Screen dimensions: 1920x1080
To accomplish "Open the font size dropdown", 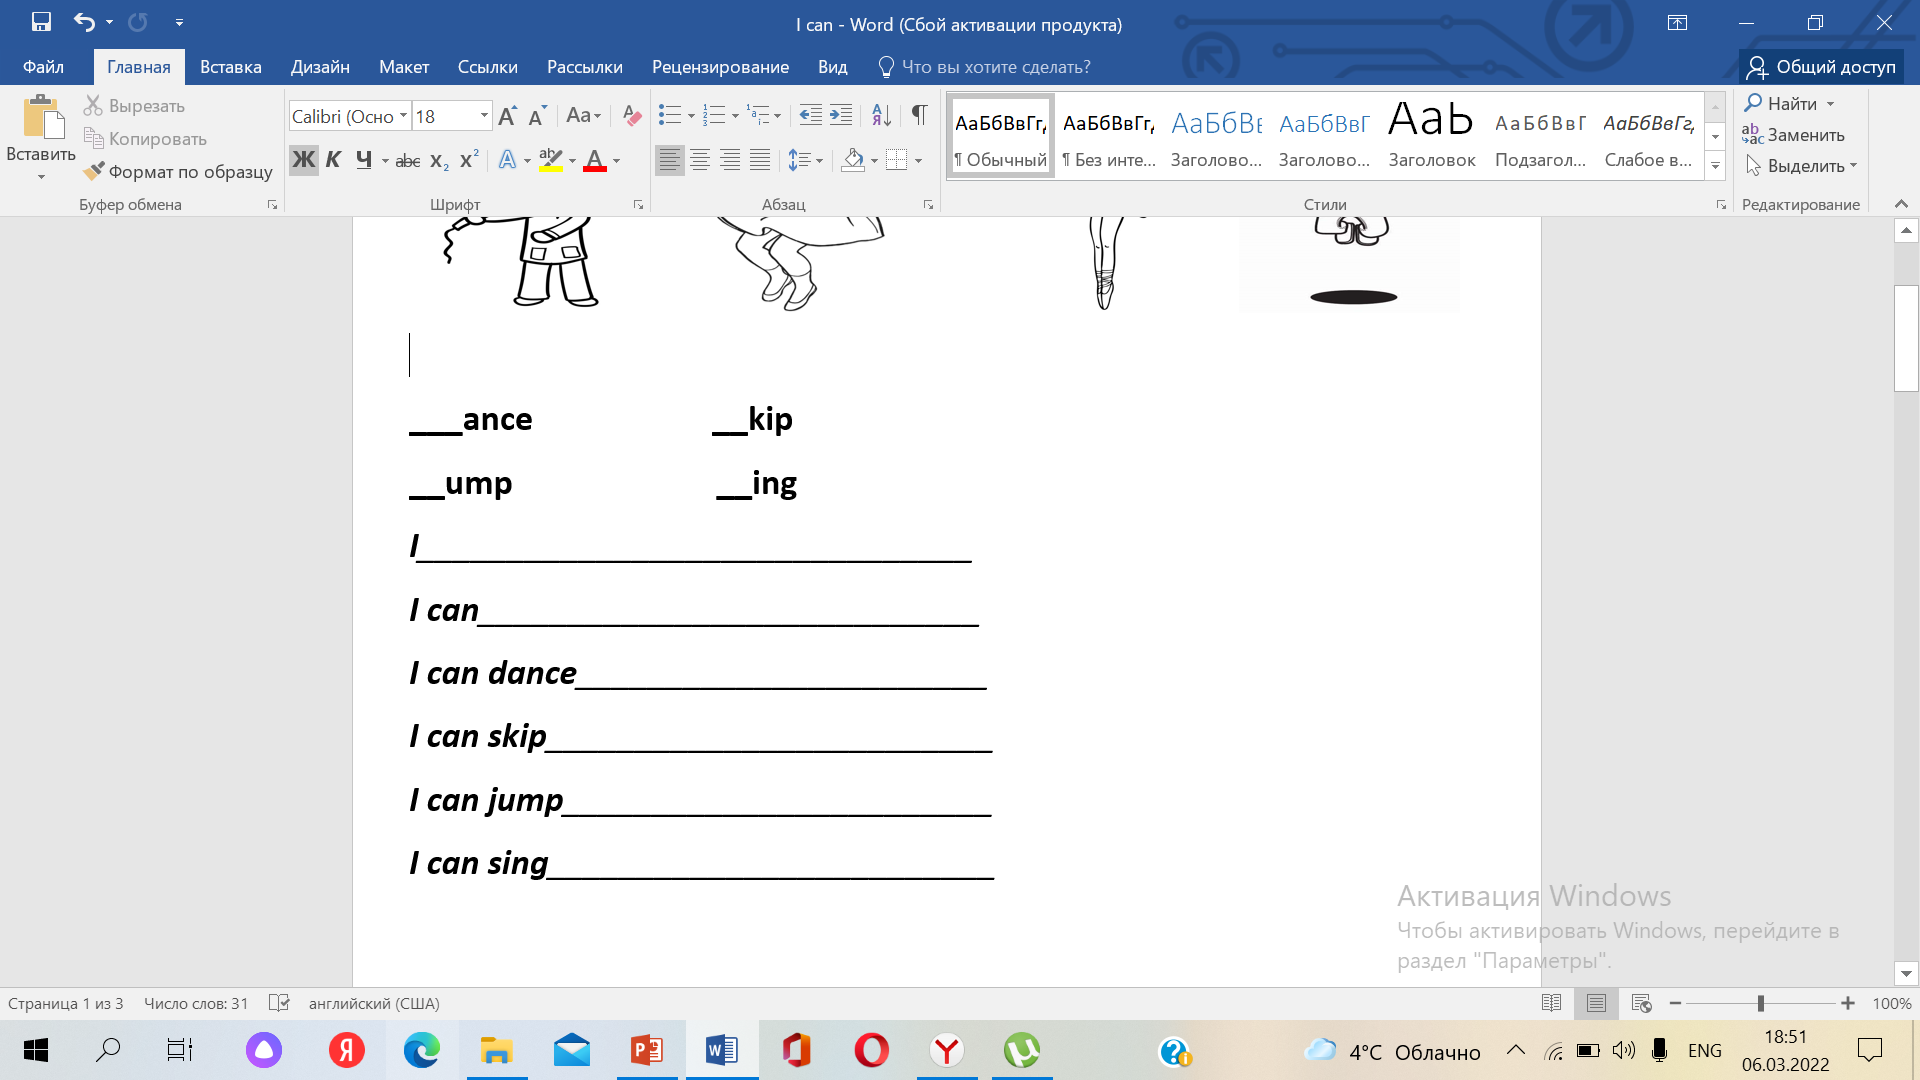I will 485,116.
